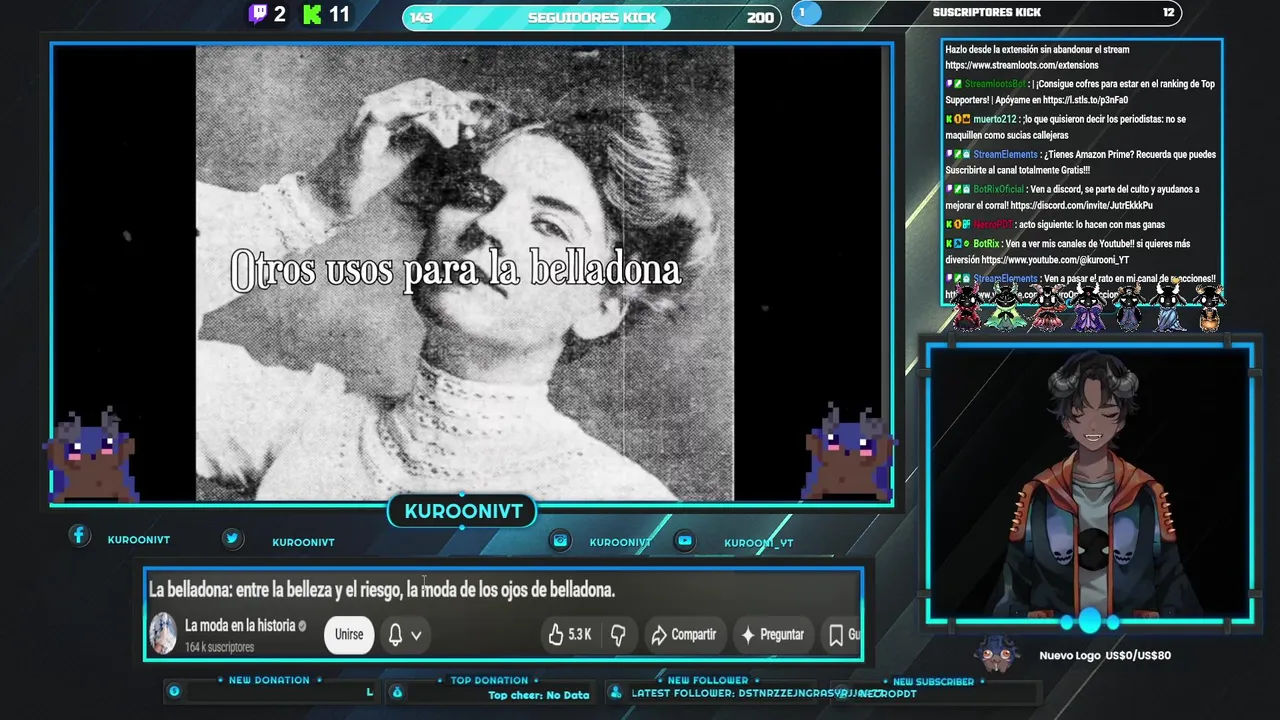Open the youtube.com/@kurooni_YT chat link

[1055, 260]
